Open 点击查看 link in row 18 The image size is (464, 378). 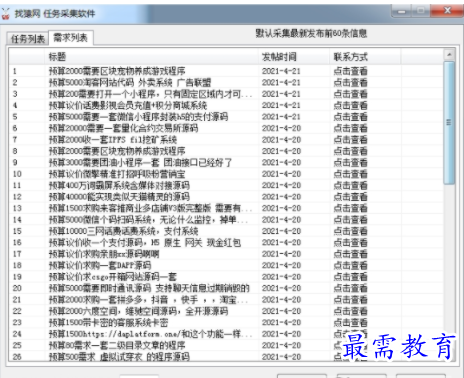350,265
